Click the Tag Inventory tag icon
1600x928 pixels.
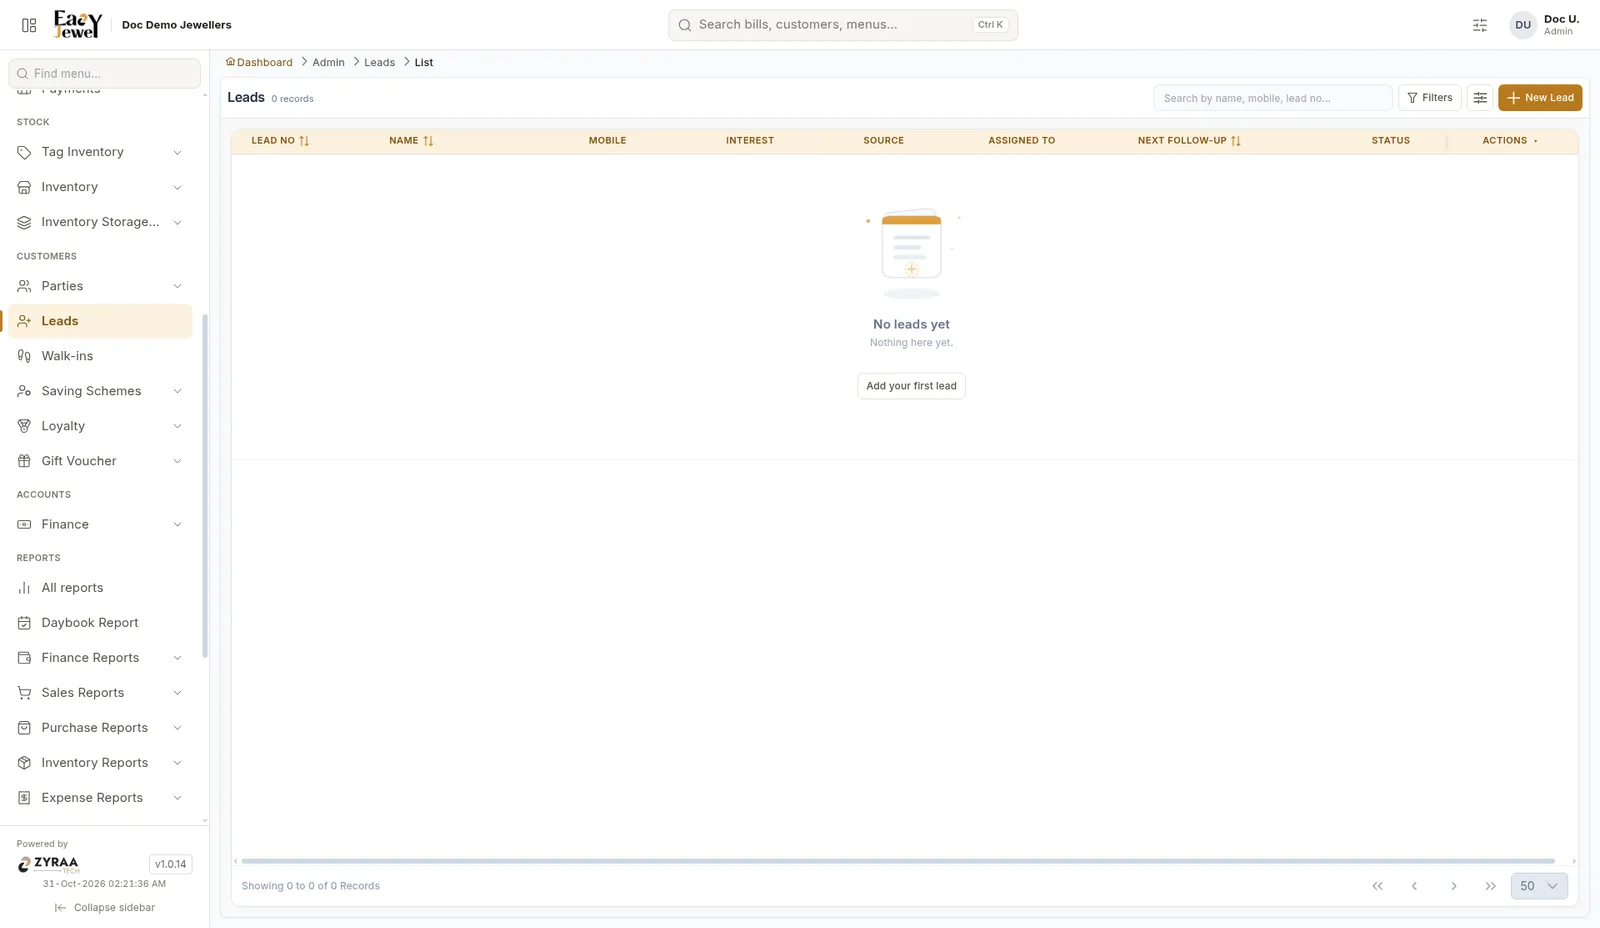(24, 152)
